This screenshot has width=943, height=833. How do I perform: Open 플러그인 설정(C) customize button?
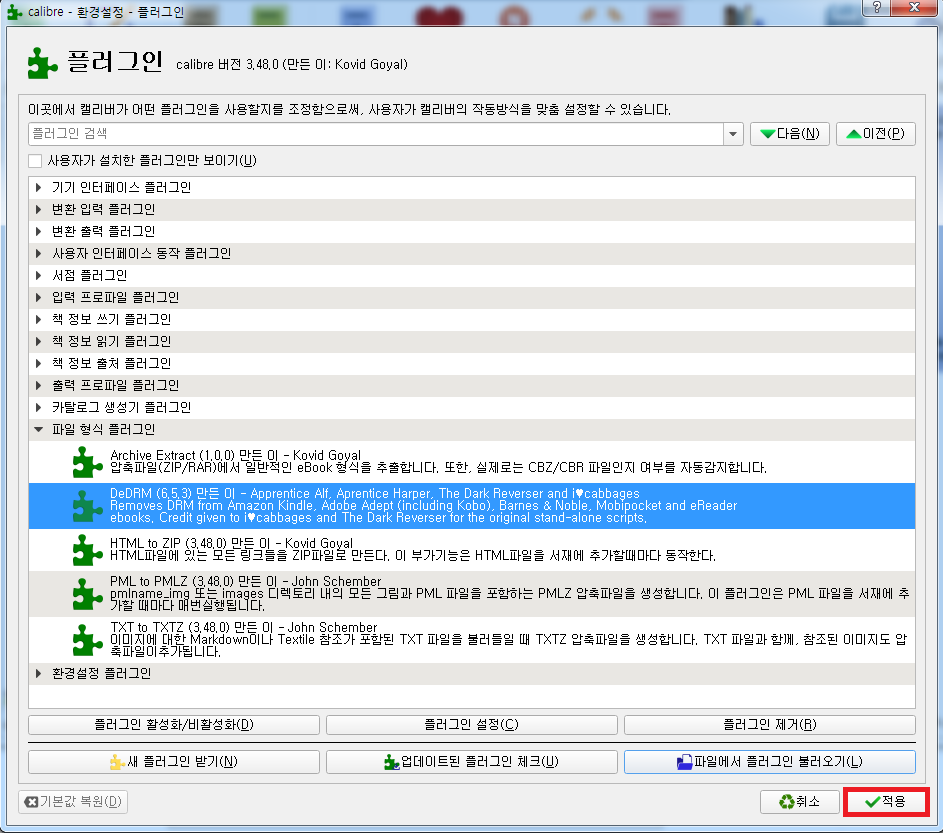coord(472,725)
